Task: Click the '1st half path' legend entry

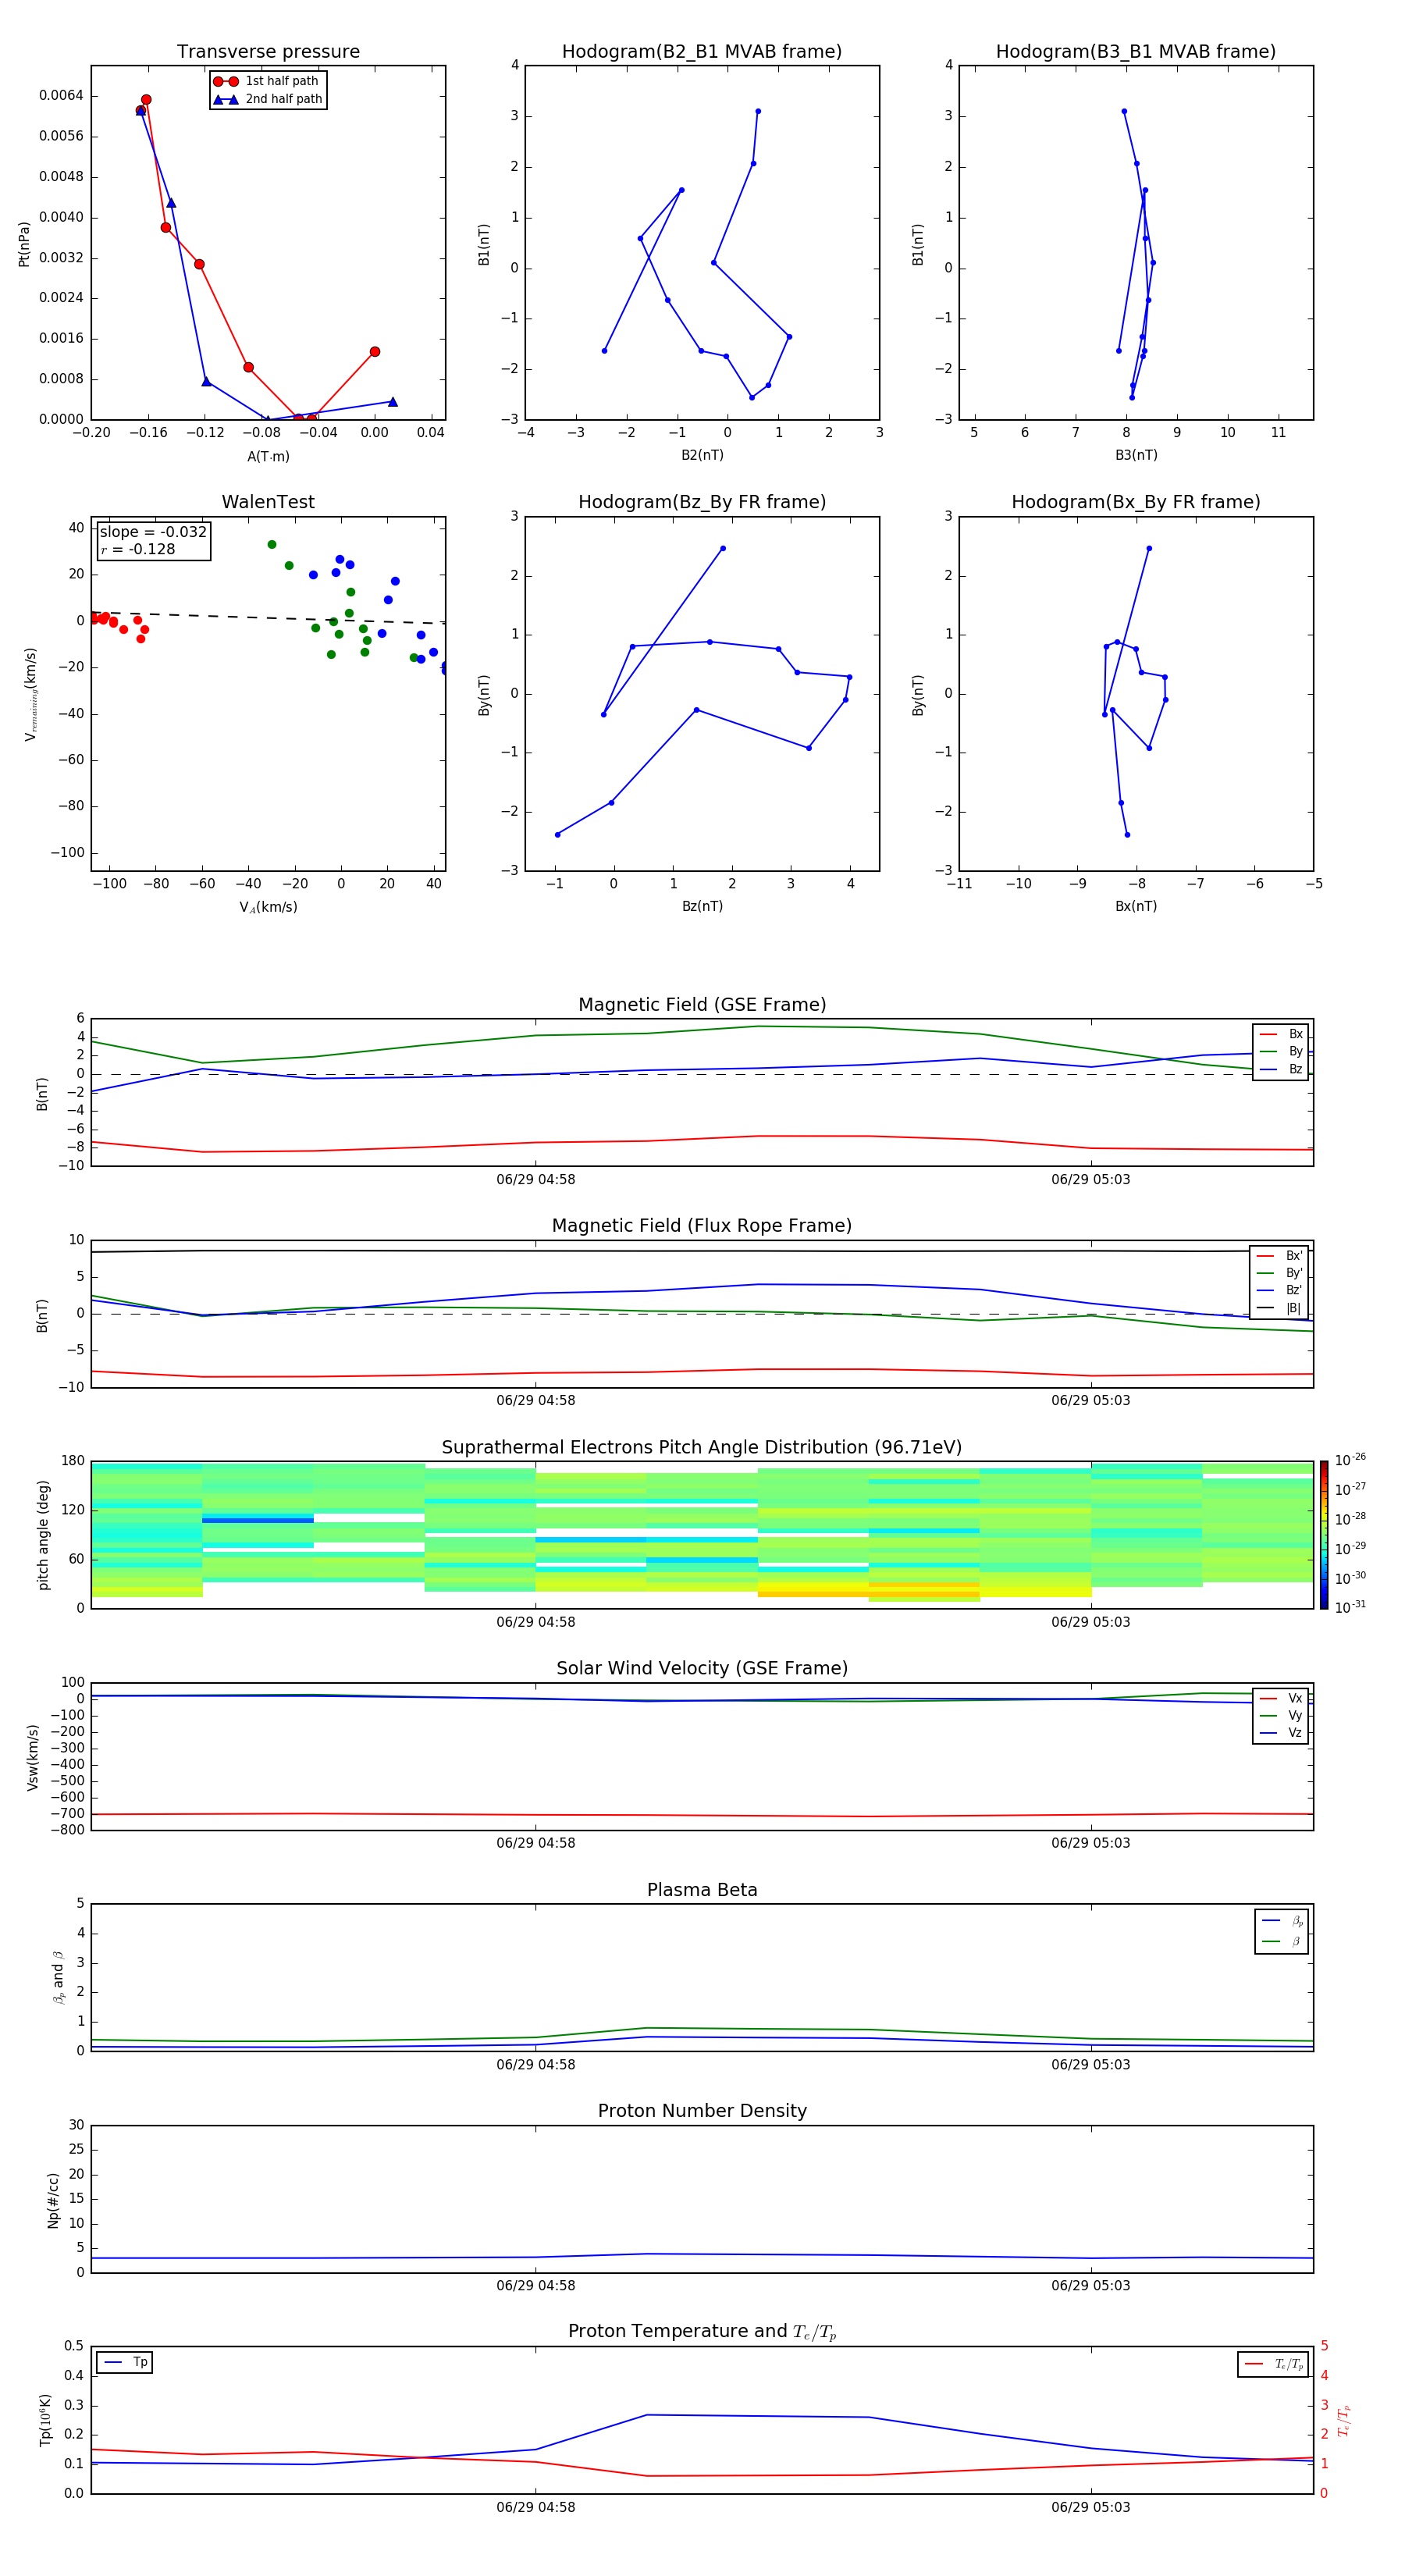Action: coord(266,81)
